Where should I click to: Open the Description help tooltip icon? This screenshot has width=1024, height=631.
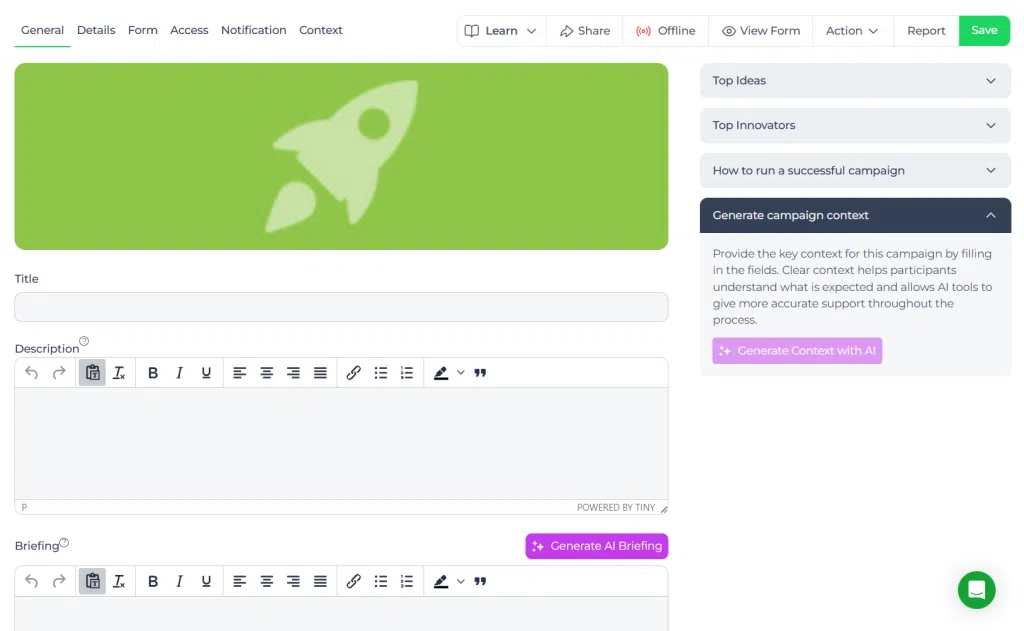pos(84,341)
